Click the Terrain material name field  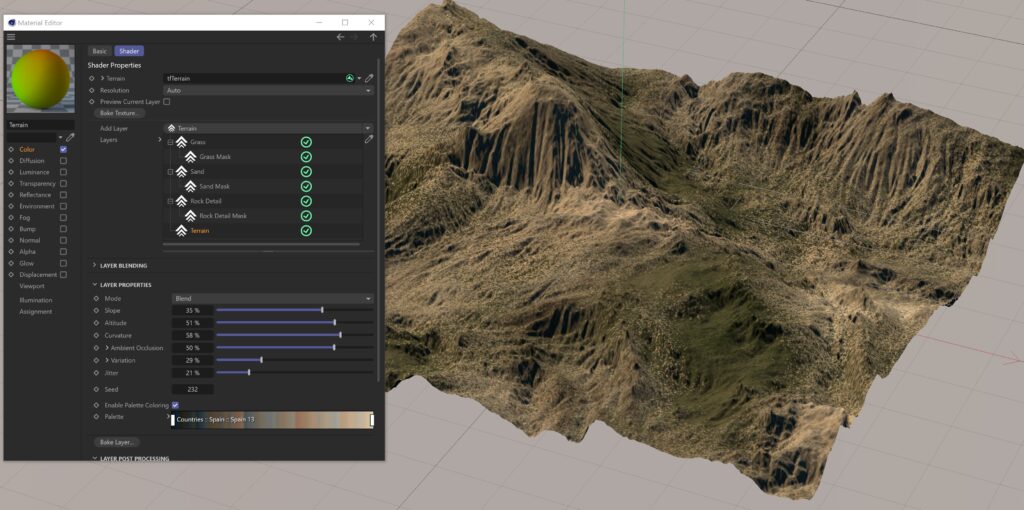(x=40, y=125)
